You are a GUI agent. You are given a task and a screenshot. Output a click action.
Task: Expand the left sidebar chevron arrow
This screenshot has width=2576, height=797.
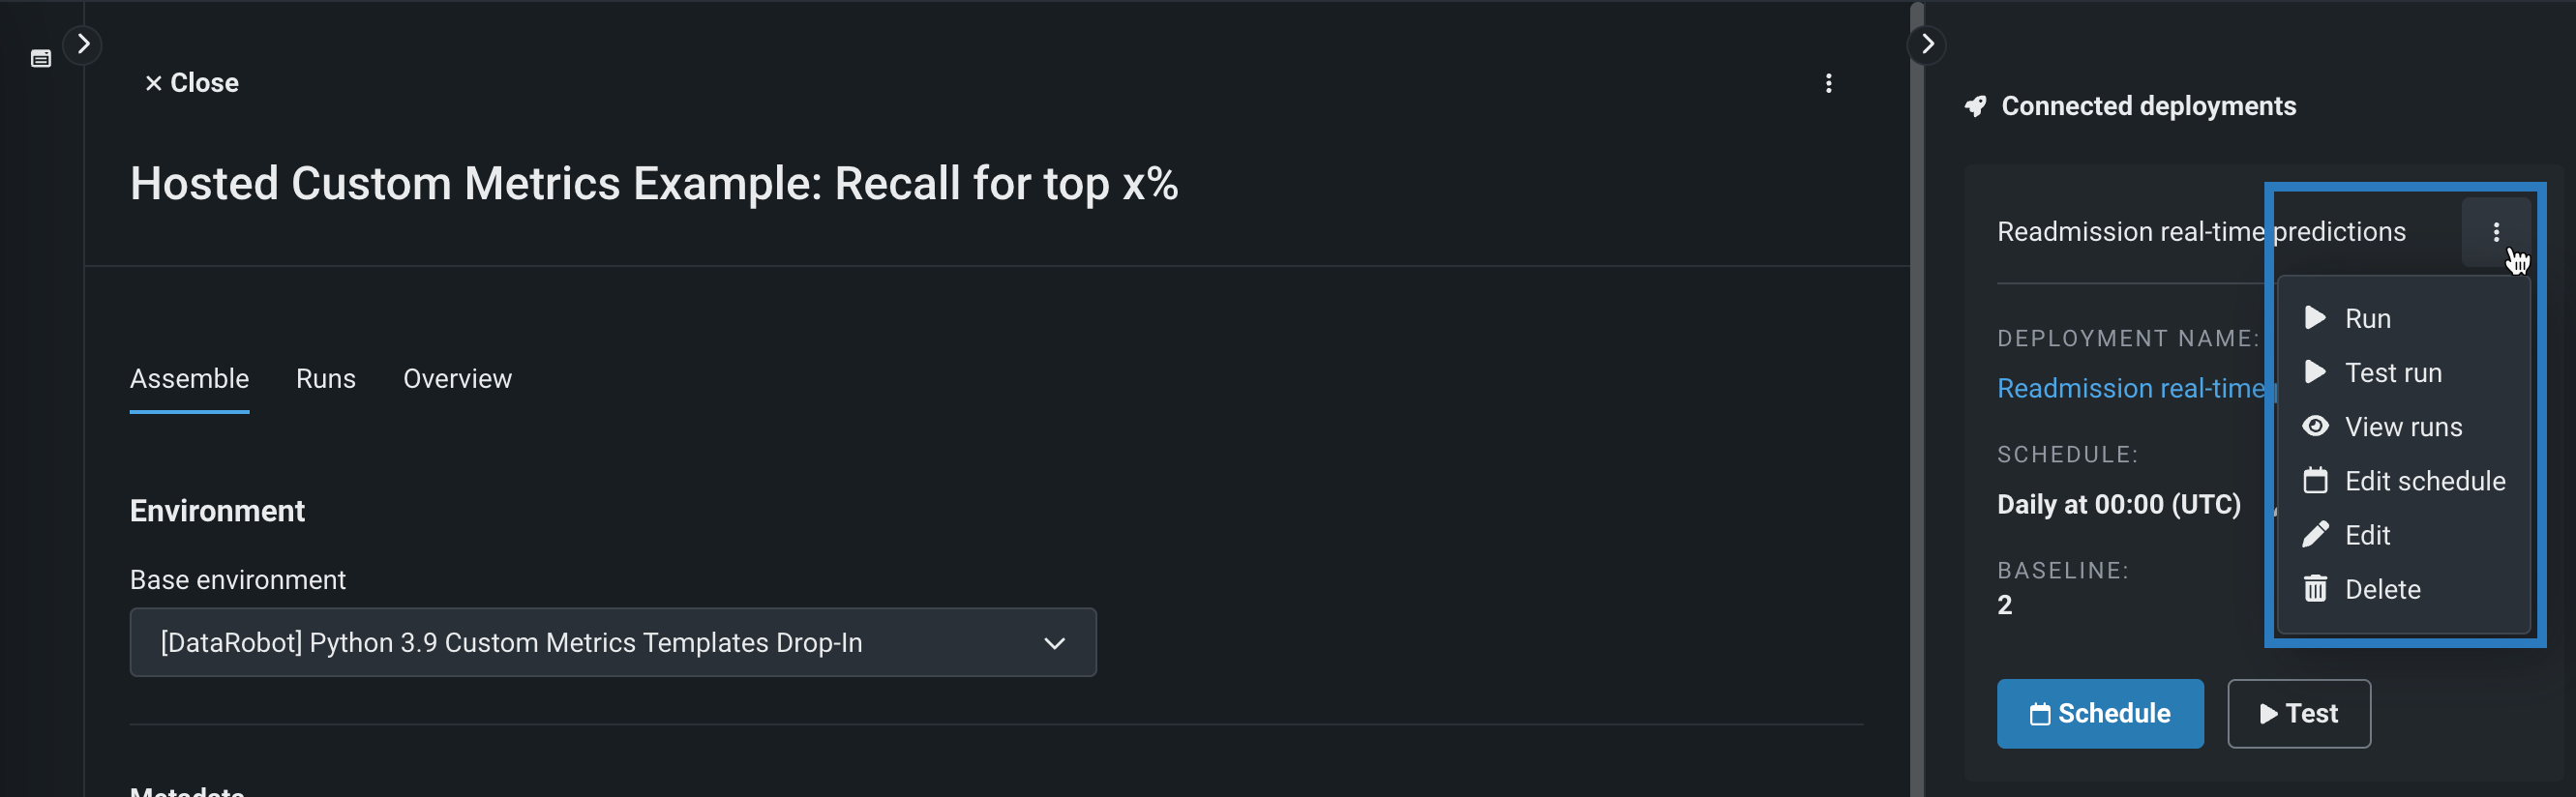(x=83, y=44)
